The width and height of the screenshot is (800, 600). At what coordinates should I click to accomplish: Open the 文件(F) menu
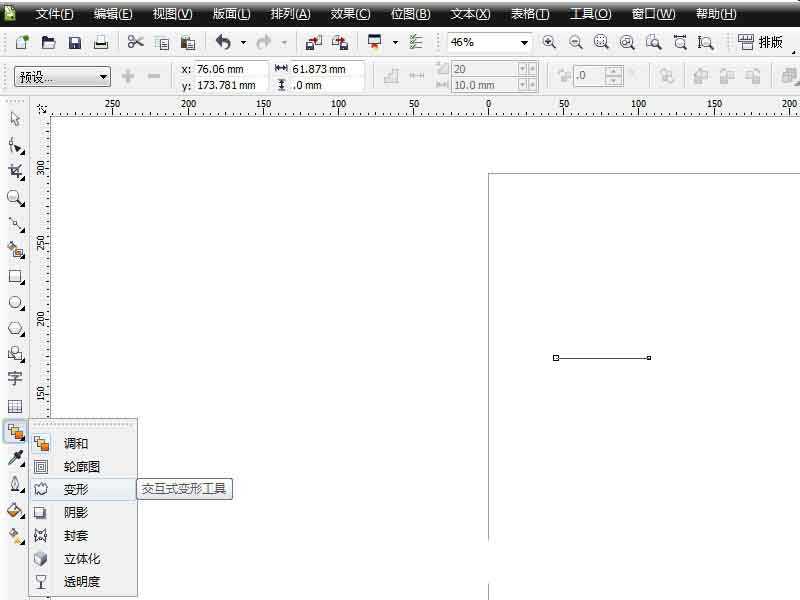coord(55,14)
